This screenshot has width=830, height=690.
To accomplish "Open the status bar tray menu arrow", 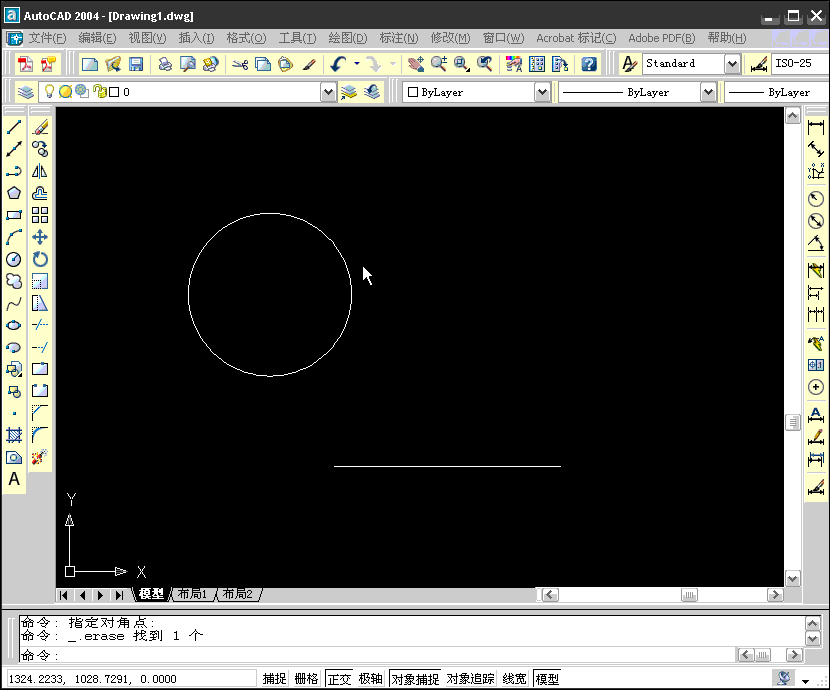I will (x=805, y=681).
